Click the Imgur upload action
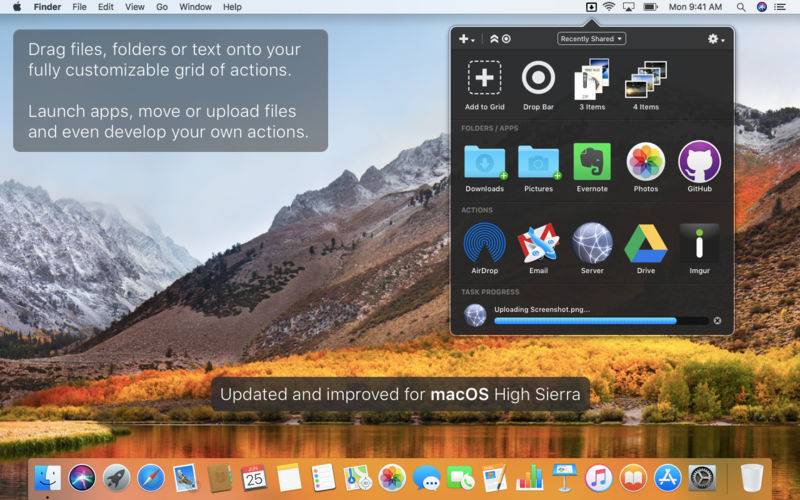 699,243
